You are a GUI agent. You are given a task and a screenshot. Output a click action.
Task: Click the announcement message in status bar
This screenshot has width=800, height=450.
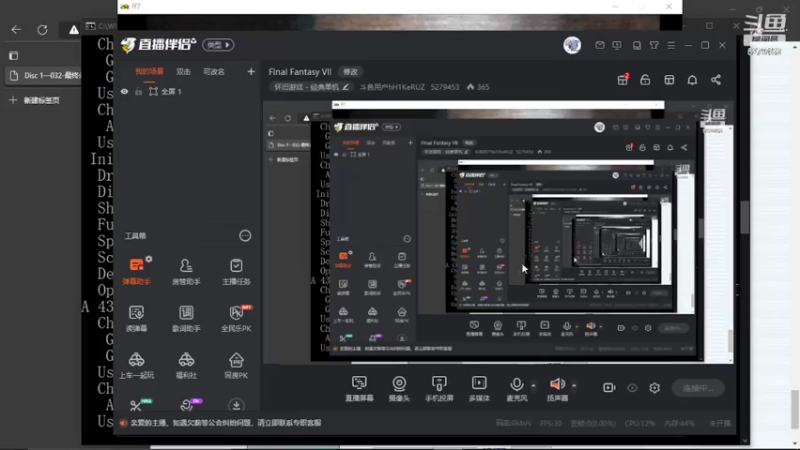226,422
